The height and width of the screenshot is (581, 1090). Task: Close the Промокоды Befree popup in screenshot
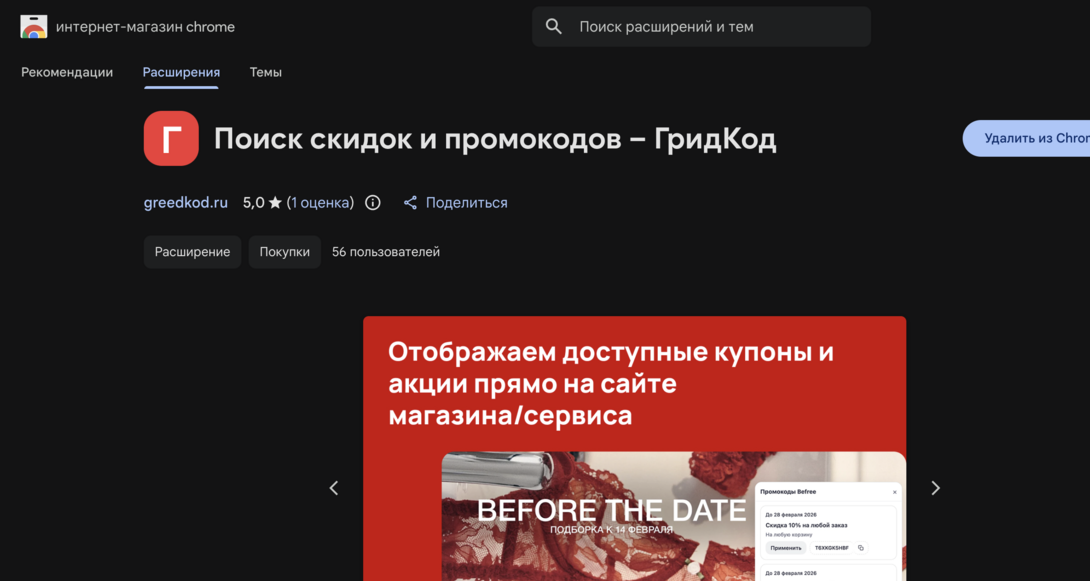tap(895, 492)
